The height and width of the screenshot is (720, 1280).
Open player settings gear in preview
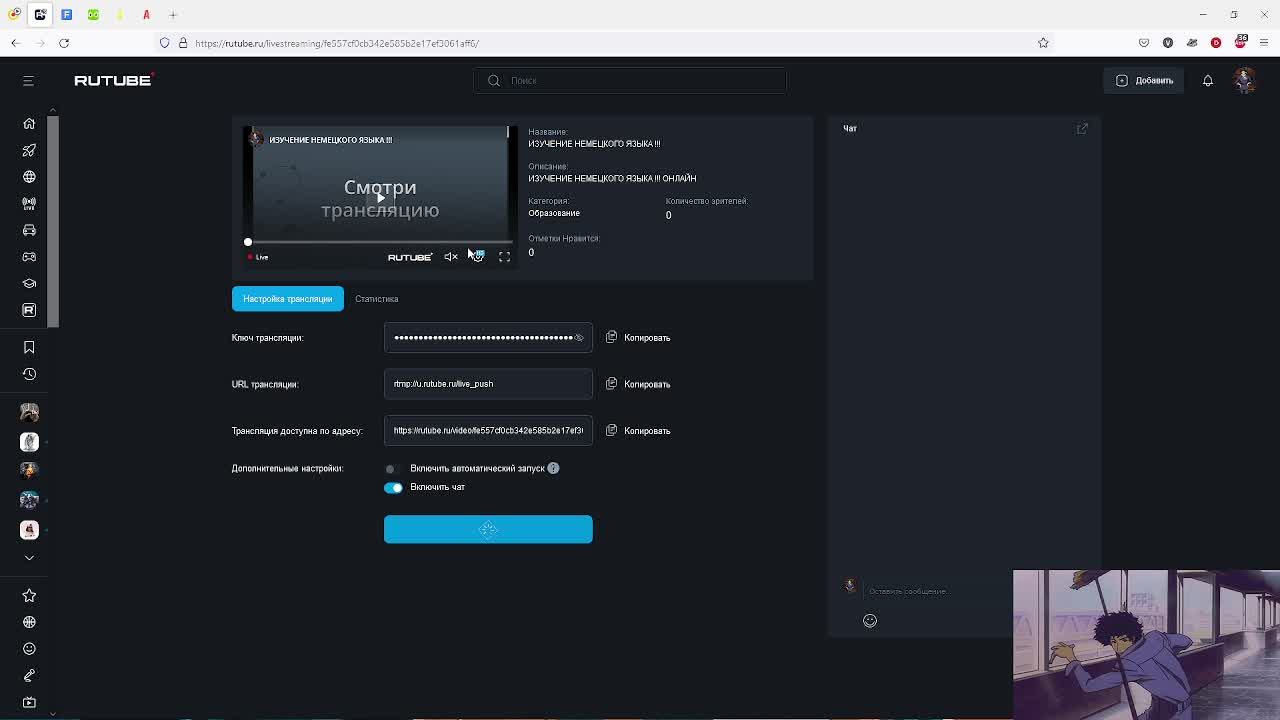coord(478,257)
